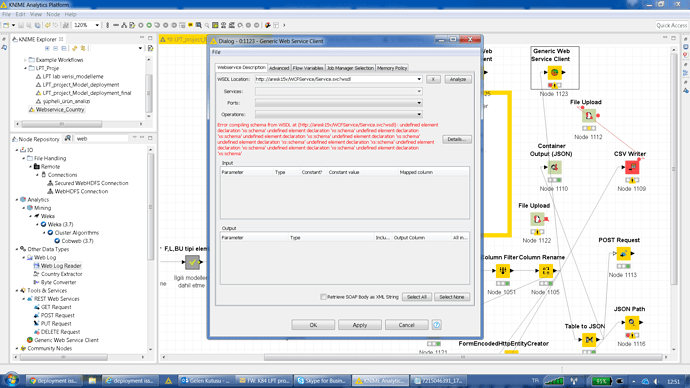Viewport: 690px width, 388px height.
Task: Click the Details... button
Action: [456, 139]
